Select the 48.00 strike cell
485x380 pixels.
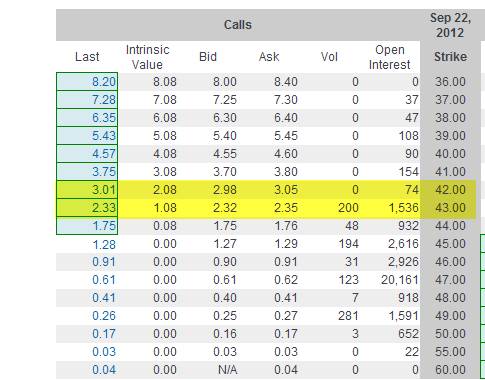(450, 298)
